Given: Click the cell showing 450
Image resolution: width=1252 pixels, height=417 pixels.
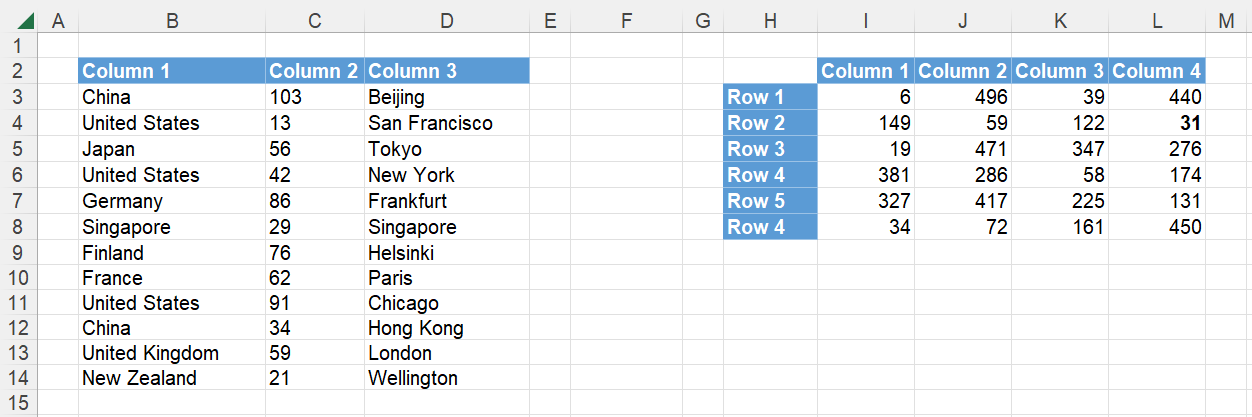Looking at the screenshot, I should pos(1156,227).
